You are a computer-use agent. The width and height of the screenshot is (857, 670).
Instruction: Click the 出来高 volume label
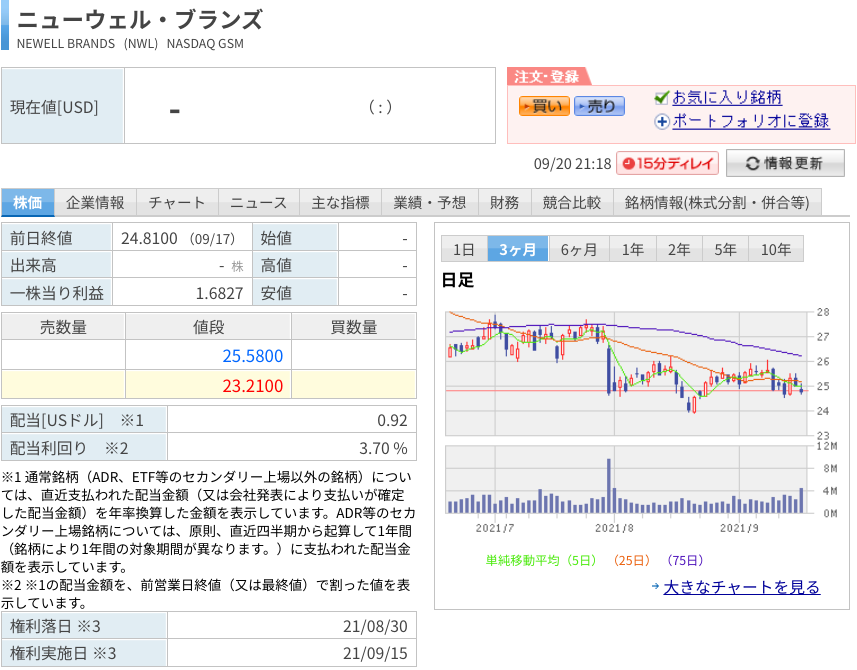(33, 266)
